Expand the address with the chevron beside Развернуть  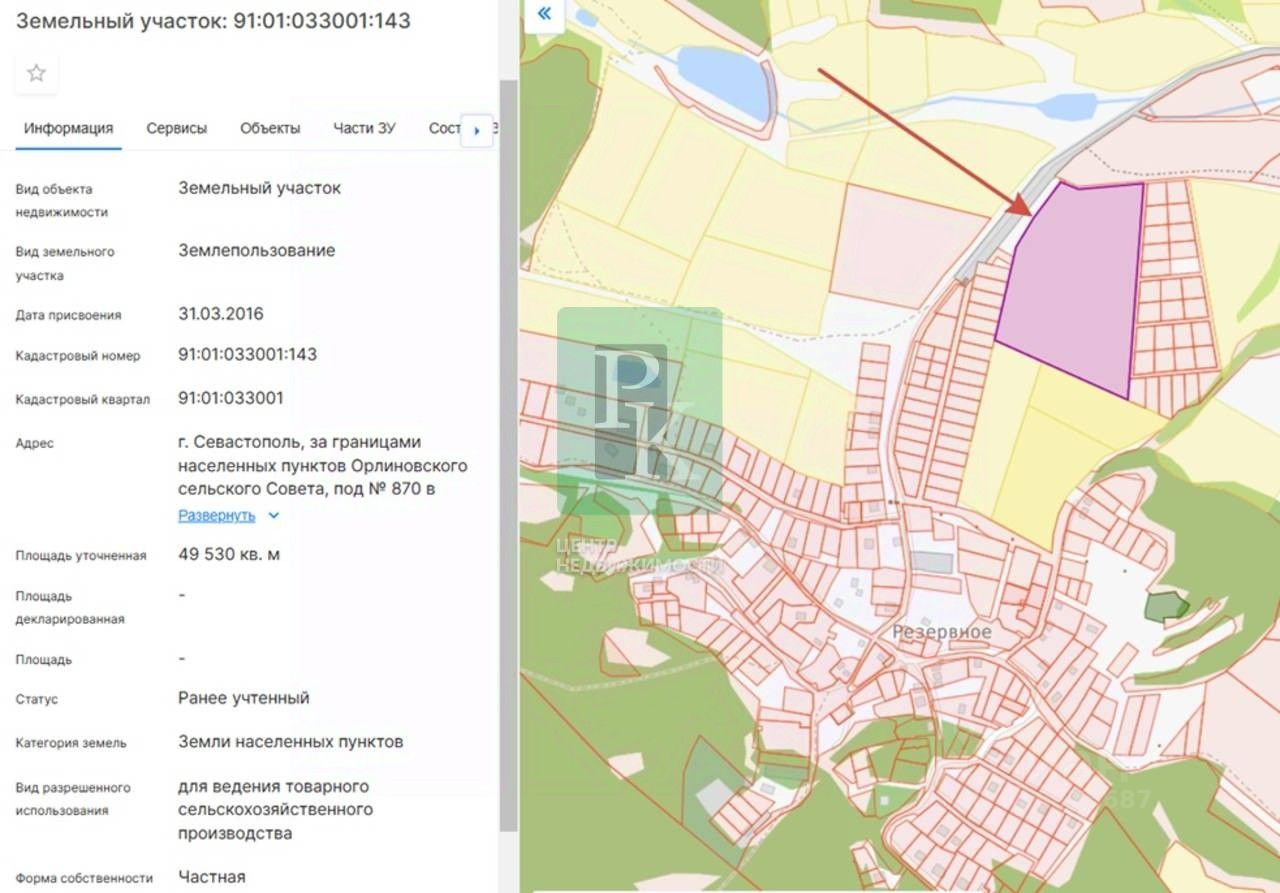coord(274,516)
